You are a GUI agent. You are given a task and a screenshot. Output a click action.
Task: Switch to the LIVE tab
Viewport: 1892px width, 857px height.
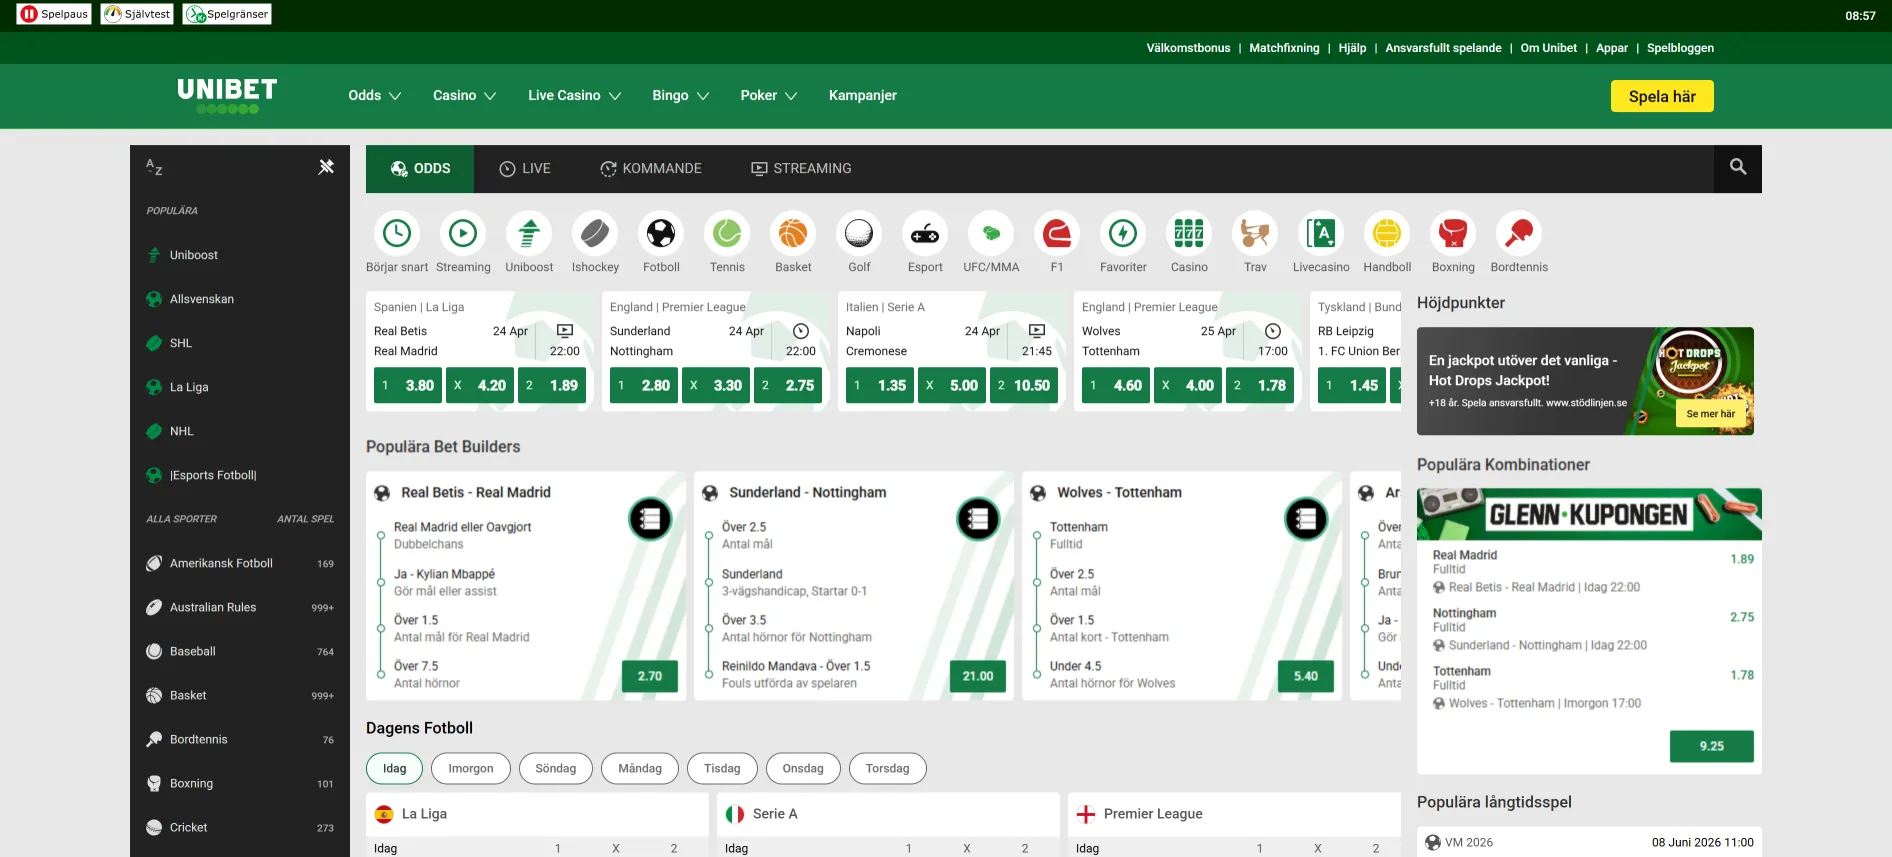tap(525, 168)
